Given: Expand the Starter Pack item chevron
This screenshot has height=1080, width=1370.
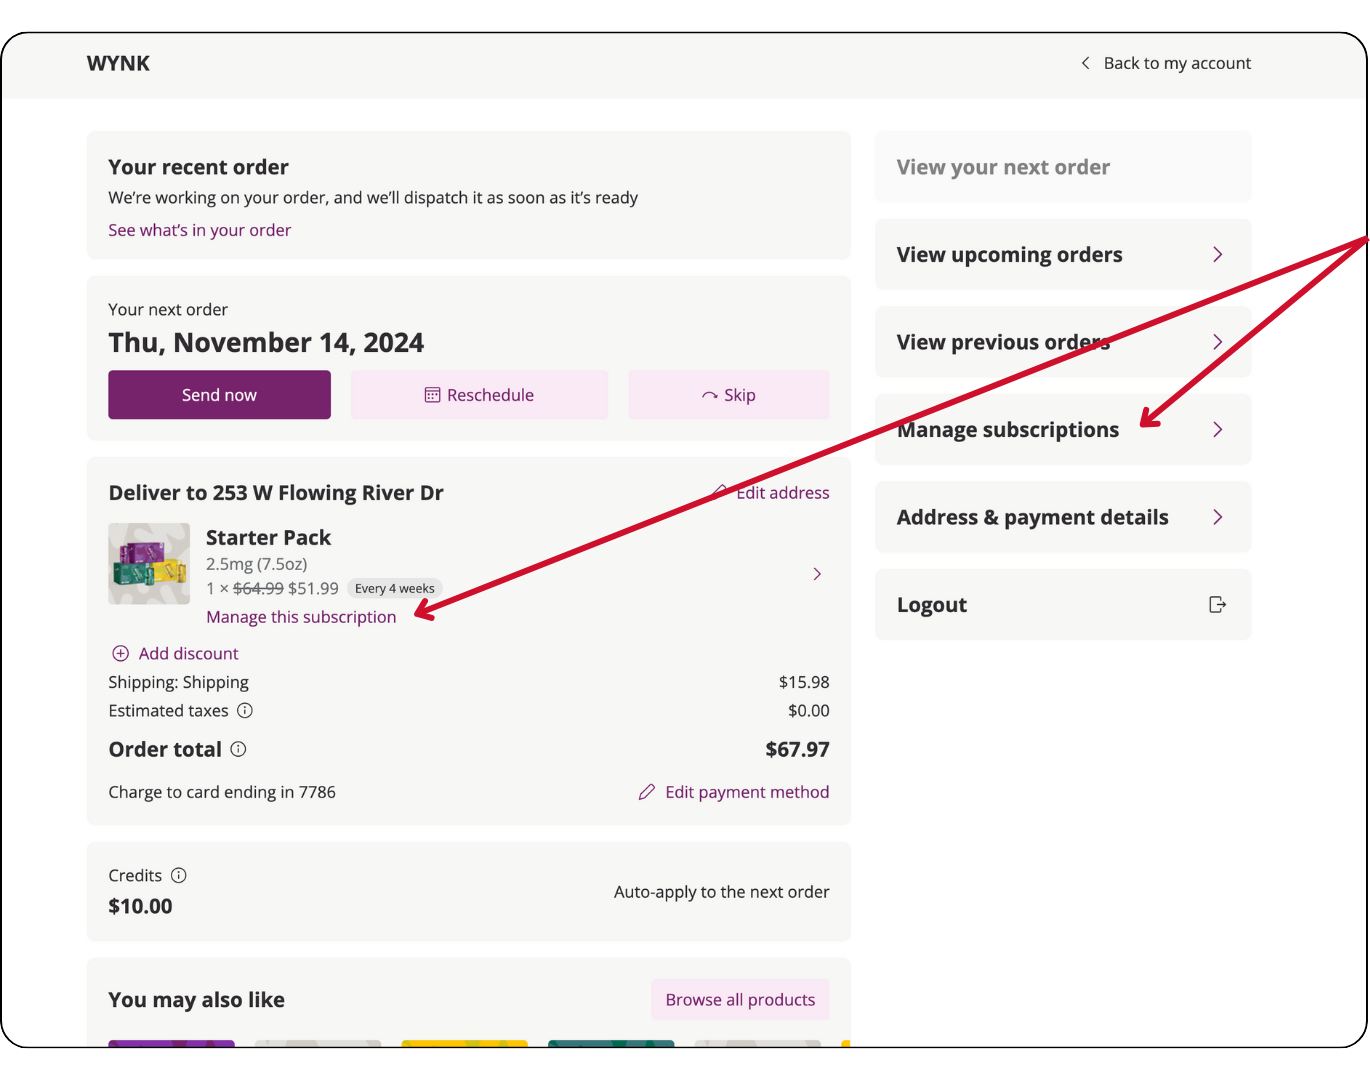Looking at the screenshot, I should (817, 574).
